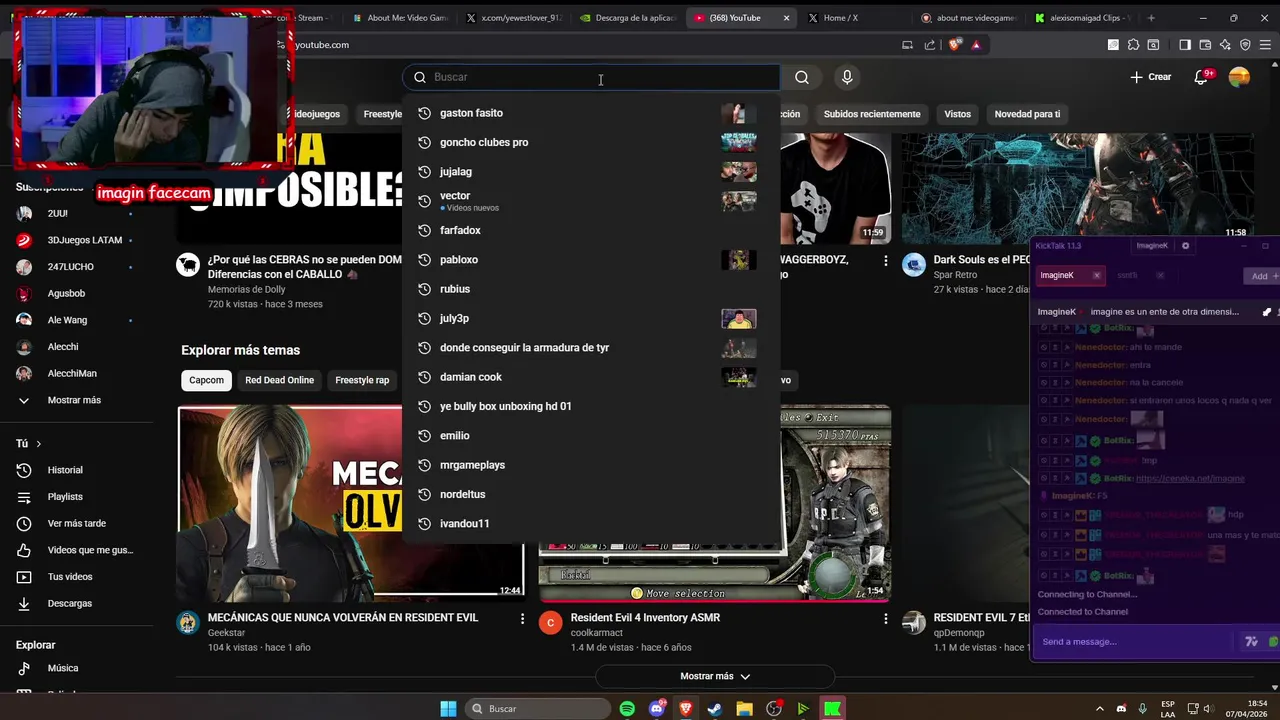The height and width of the screenshot is (720, 1280).
Task: Open options menu for 'Resident Evil 4 Inventory ASMR'
Action: coord(885,619)
